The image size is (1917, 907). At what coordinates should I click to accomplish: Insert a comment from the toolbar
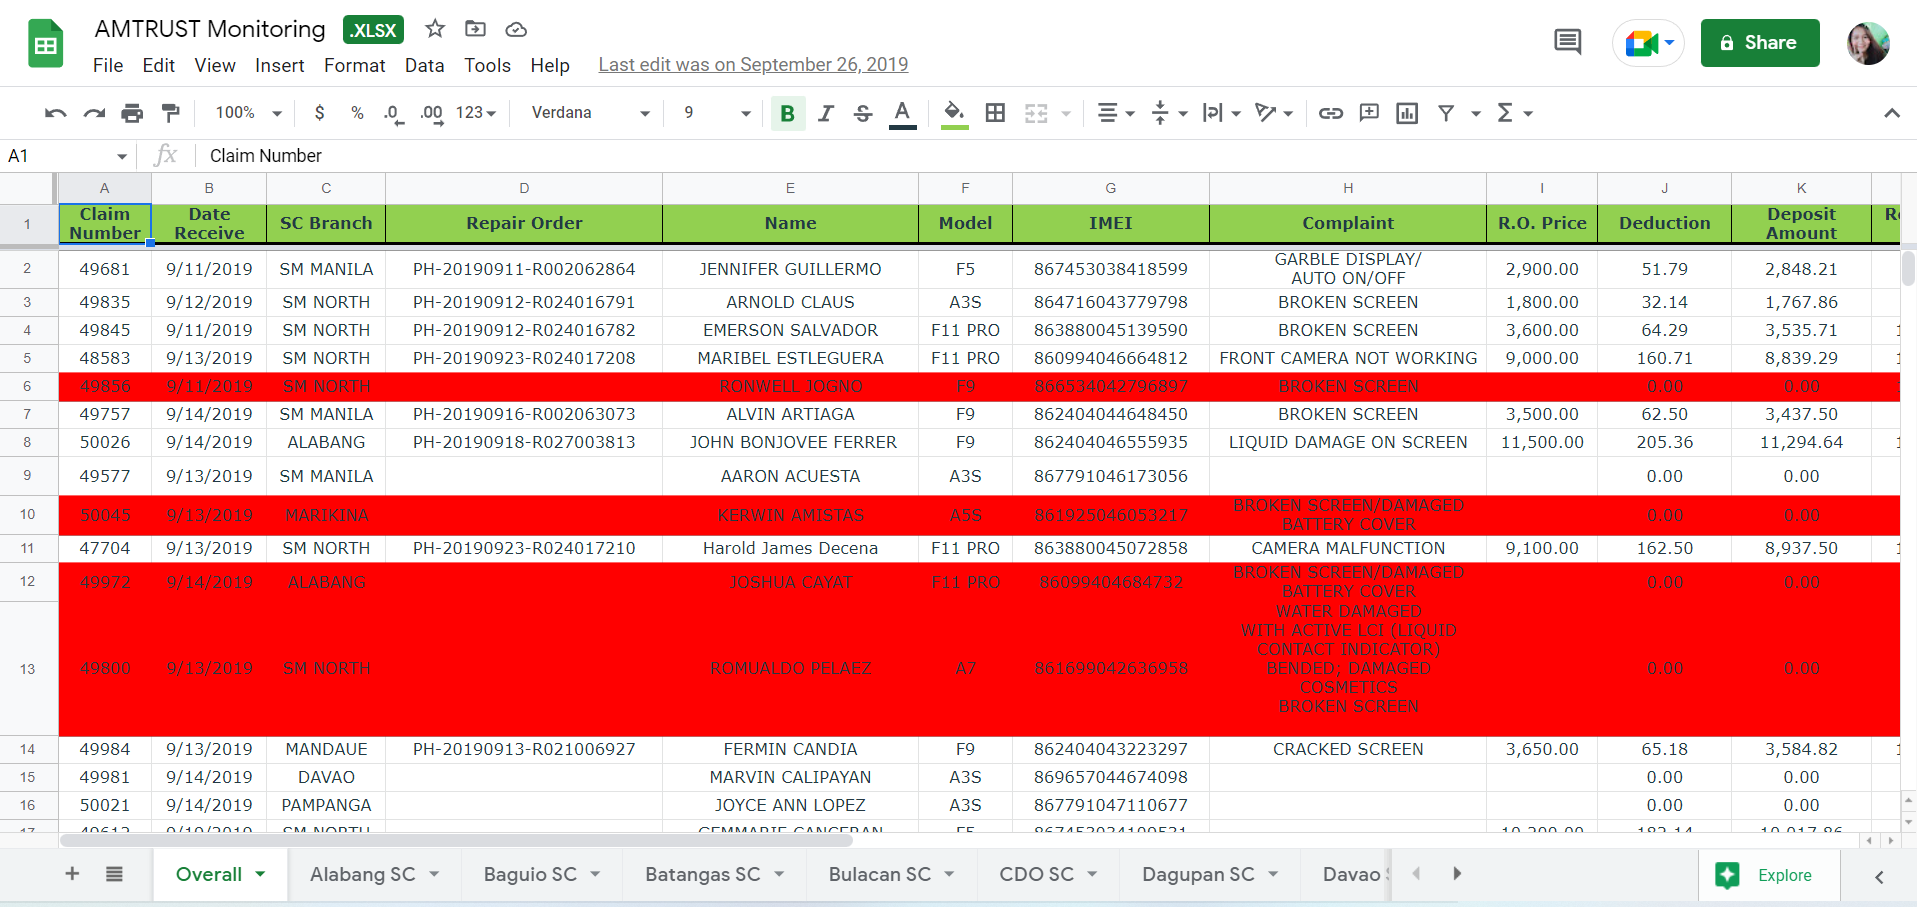click(1369, 113)
